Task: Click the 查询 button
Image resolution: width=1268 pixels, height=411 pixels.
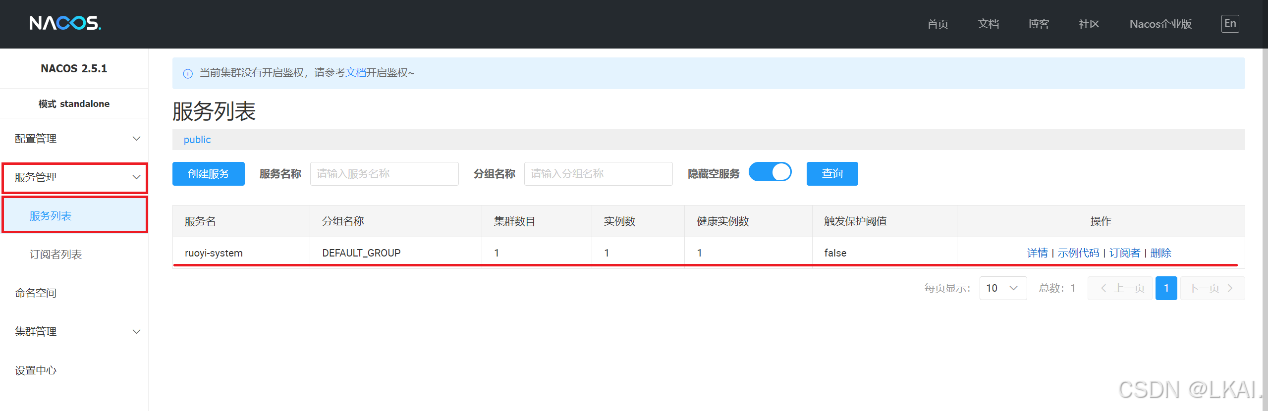Action: coord(832,174)
